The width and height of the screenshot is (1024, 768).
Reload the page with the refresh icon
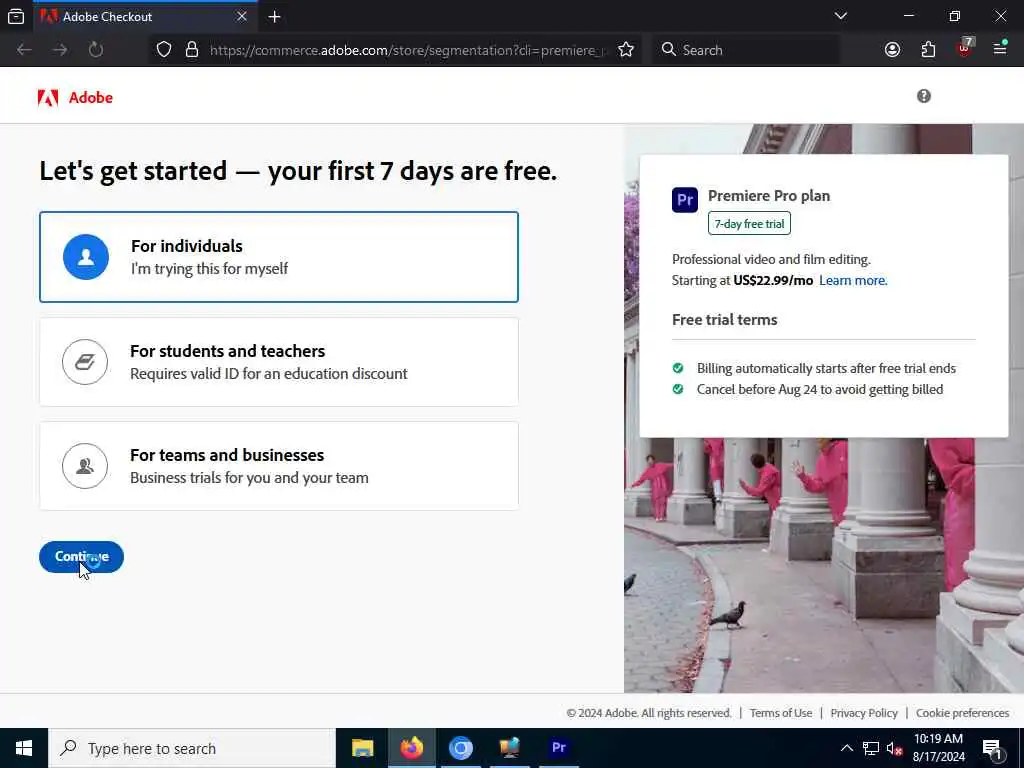coord(95,50)
